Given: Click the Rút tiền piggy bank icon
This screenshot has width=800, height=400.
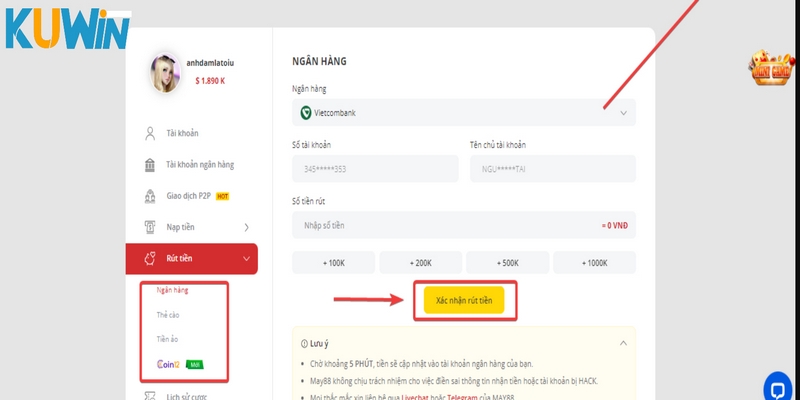Looking at the screenshot, I should (x=150, y=259).
